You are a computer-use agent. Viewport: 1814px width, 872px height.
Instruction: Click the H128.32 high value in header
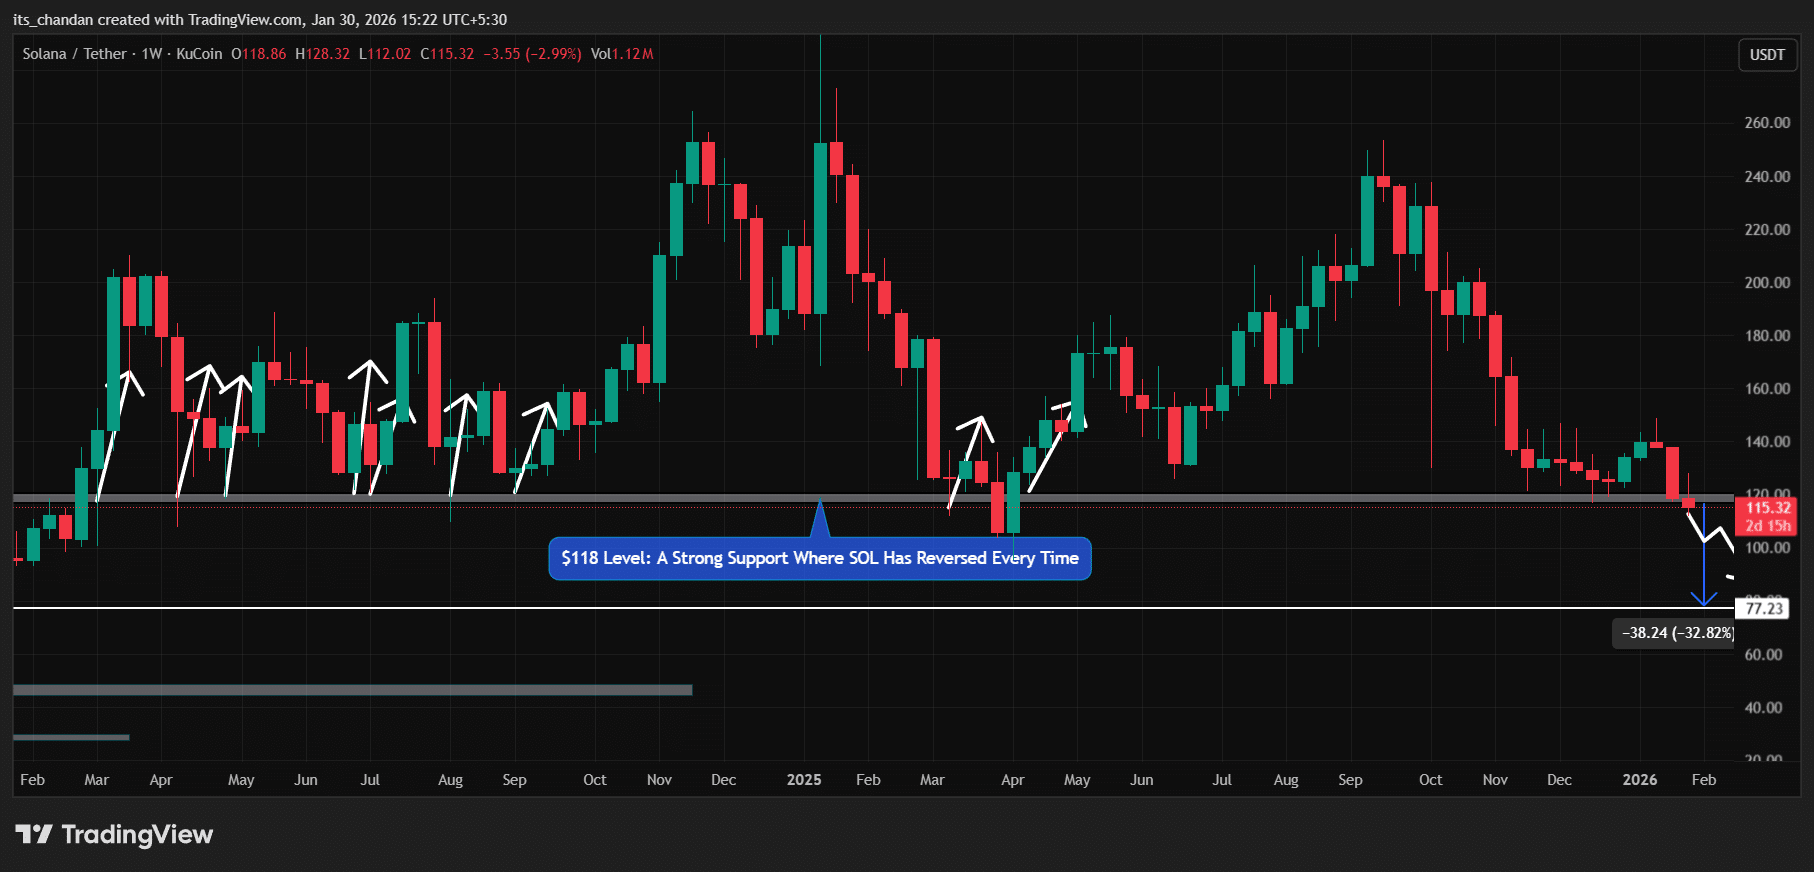click(322, 54)
